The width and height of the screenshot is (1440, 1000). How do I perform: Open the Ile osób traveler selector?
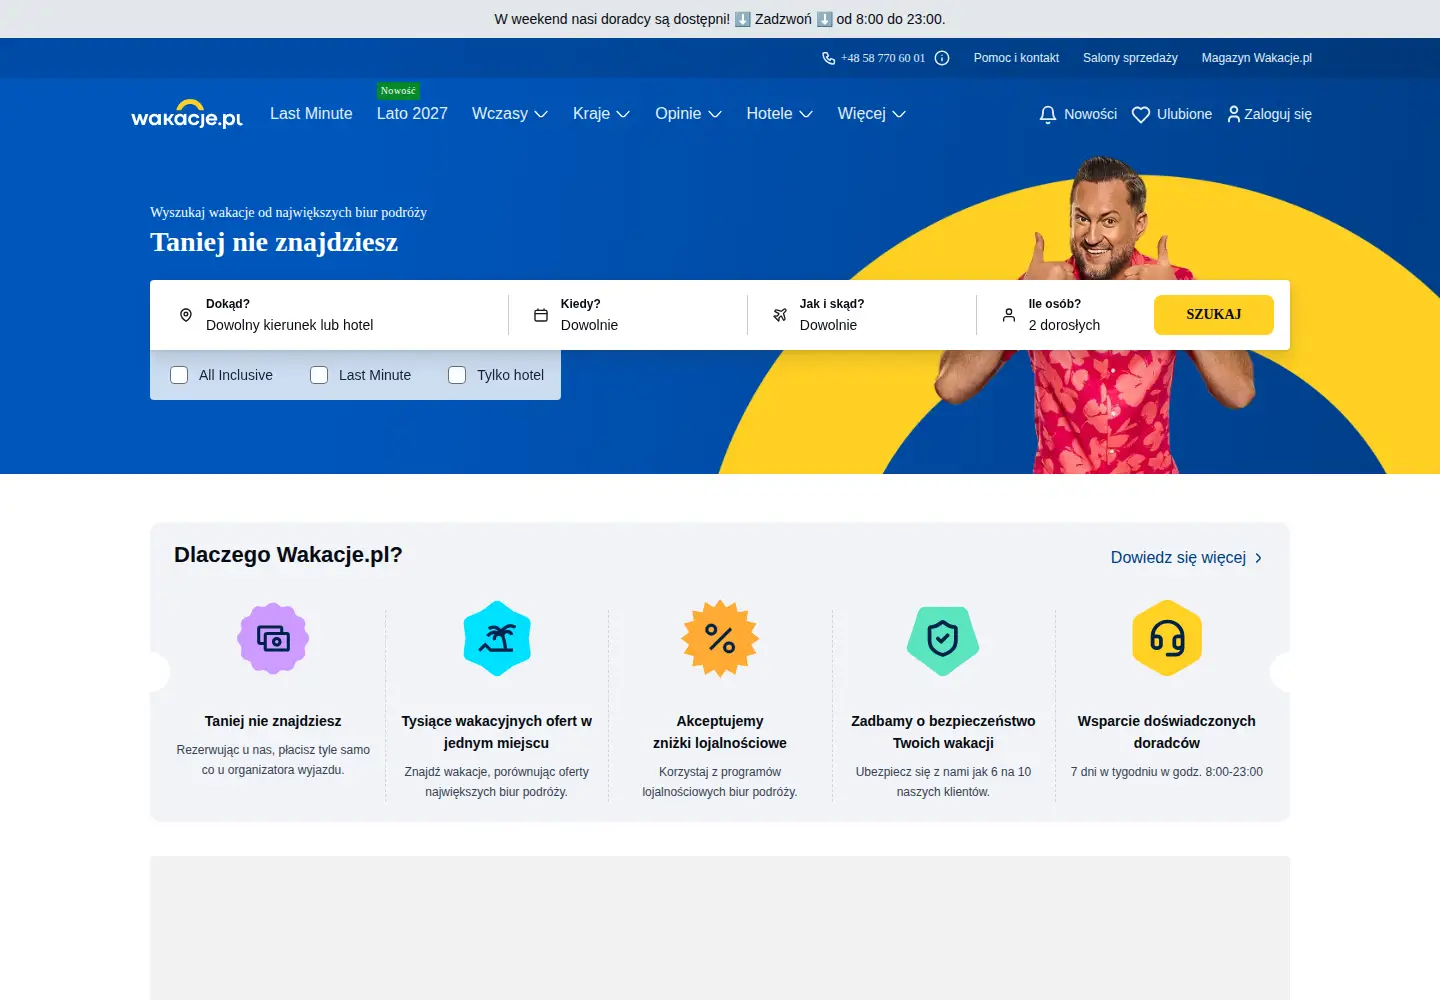tap(1064, 315)
